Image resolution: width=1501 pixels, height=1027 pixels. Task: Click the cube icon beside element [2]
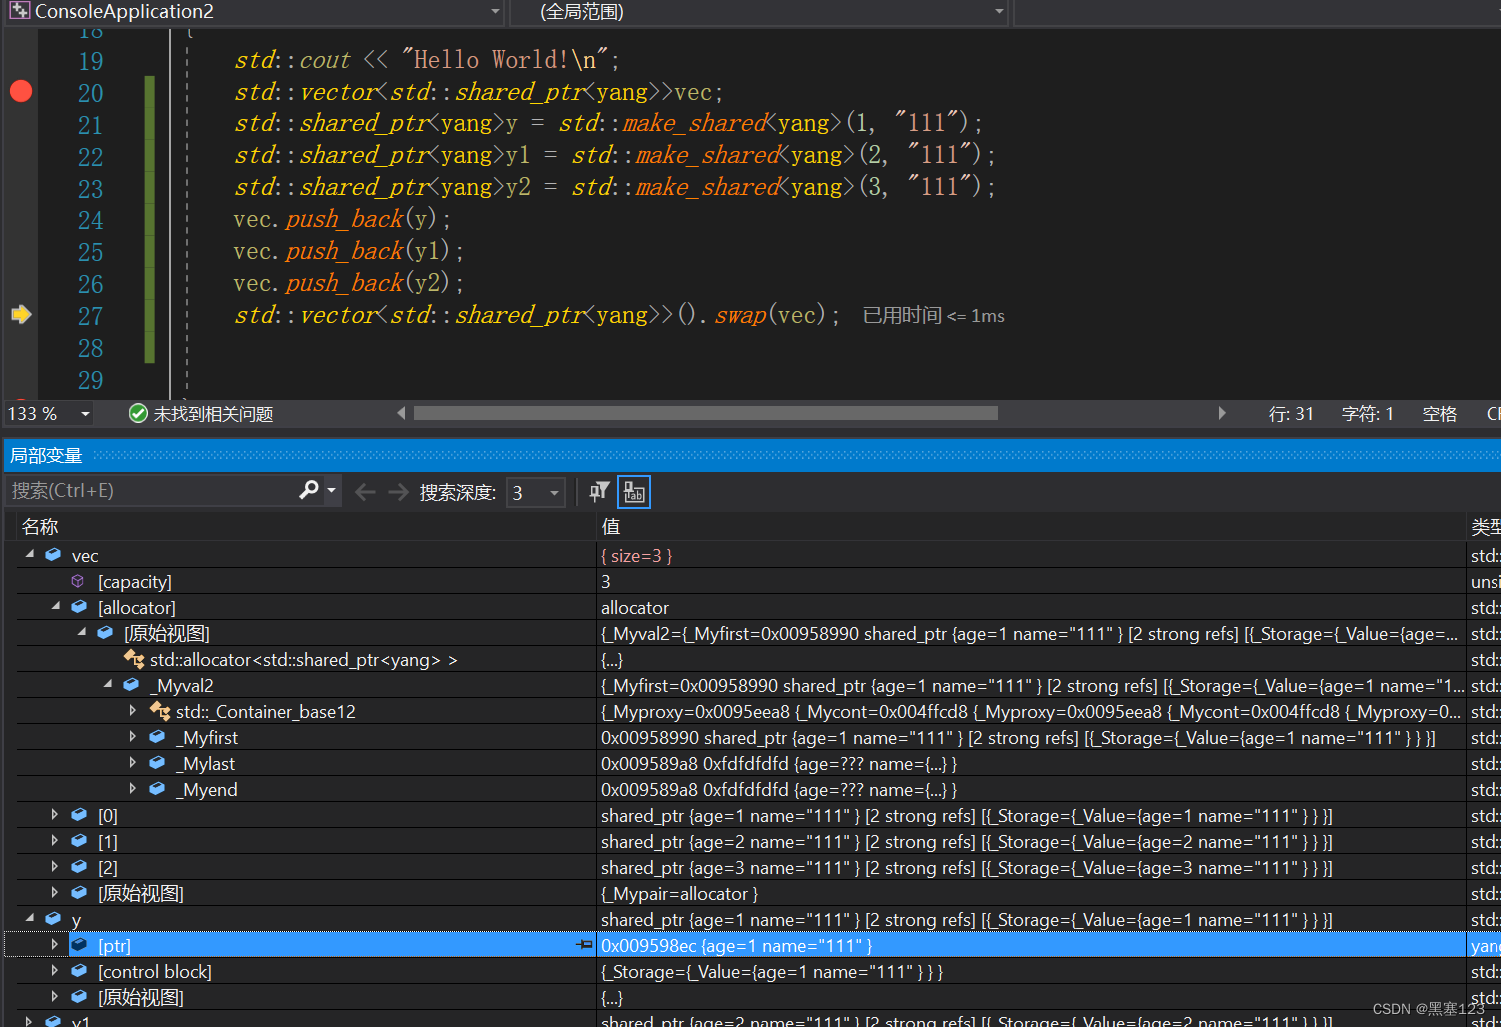pyautogui.click(x=79, y=867)
